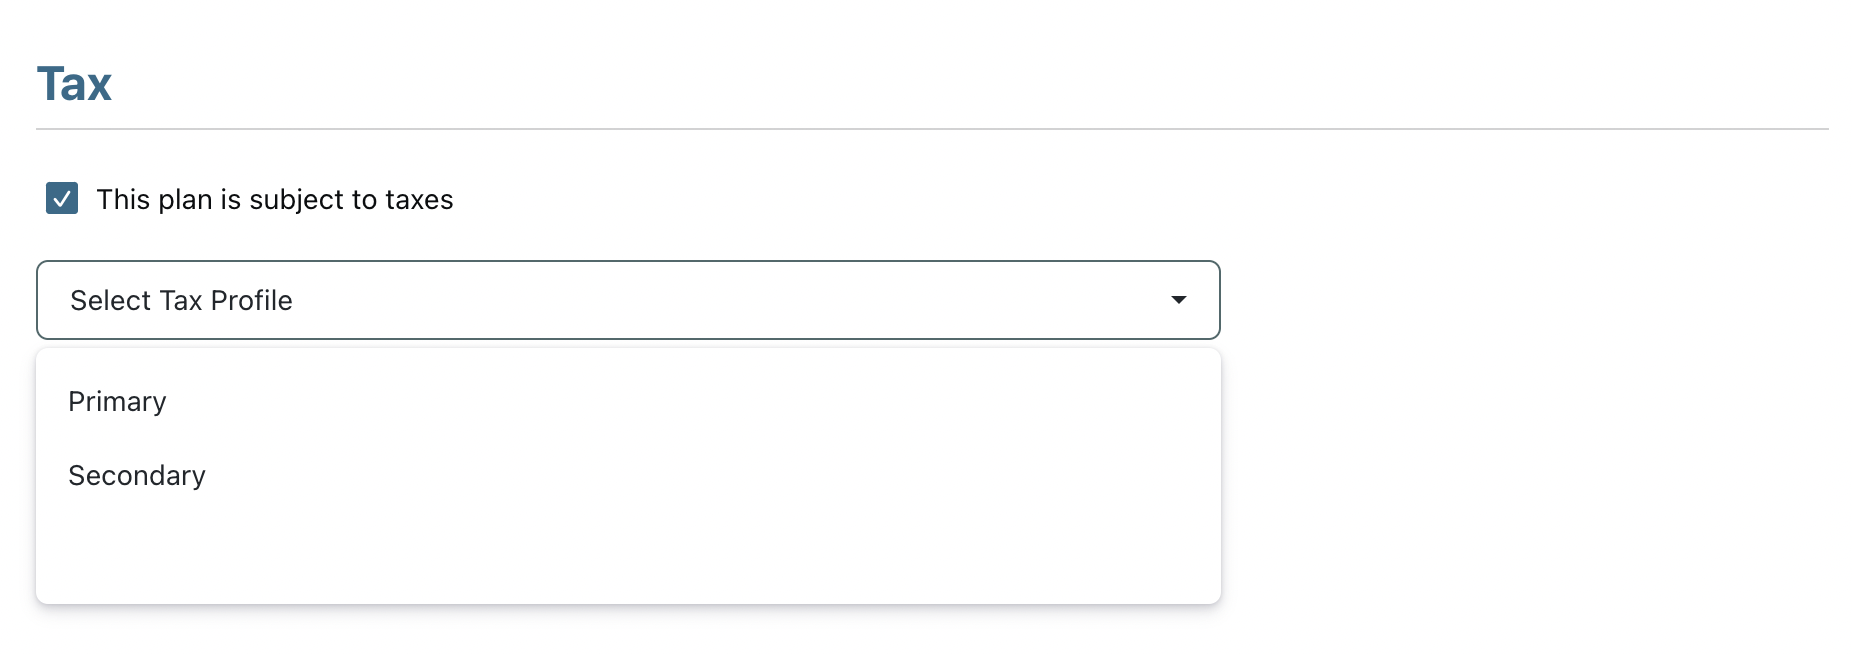Collapse the Tax Profile list via arrow

tap(1179, 300)
